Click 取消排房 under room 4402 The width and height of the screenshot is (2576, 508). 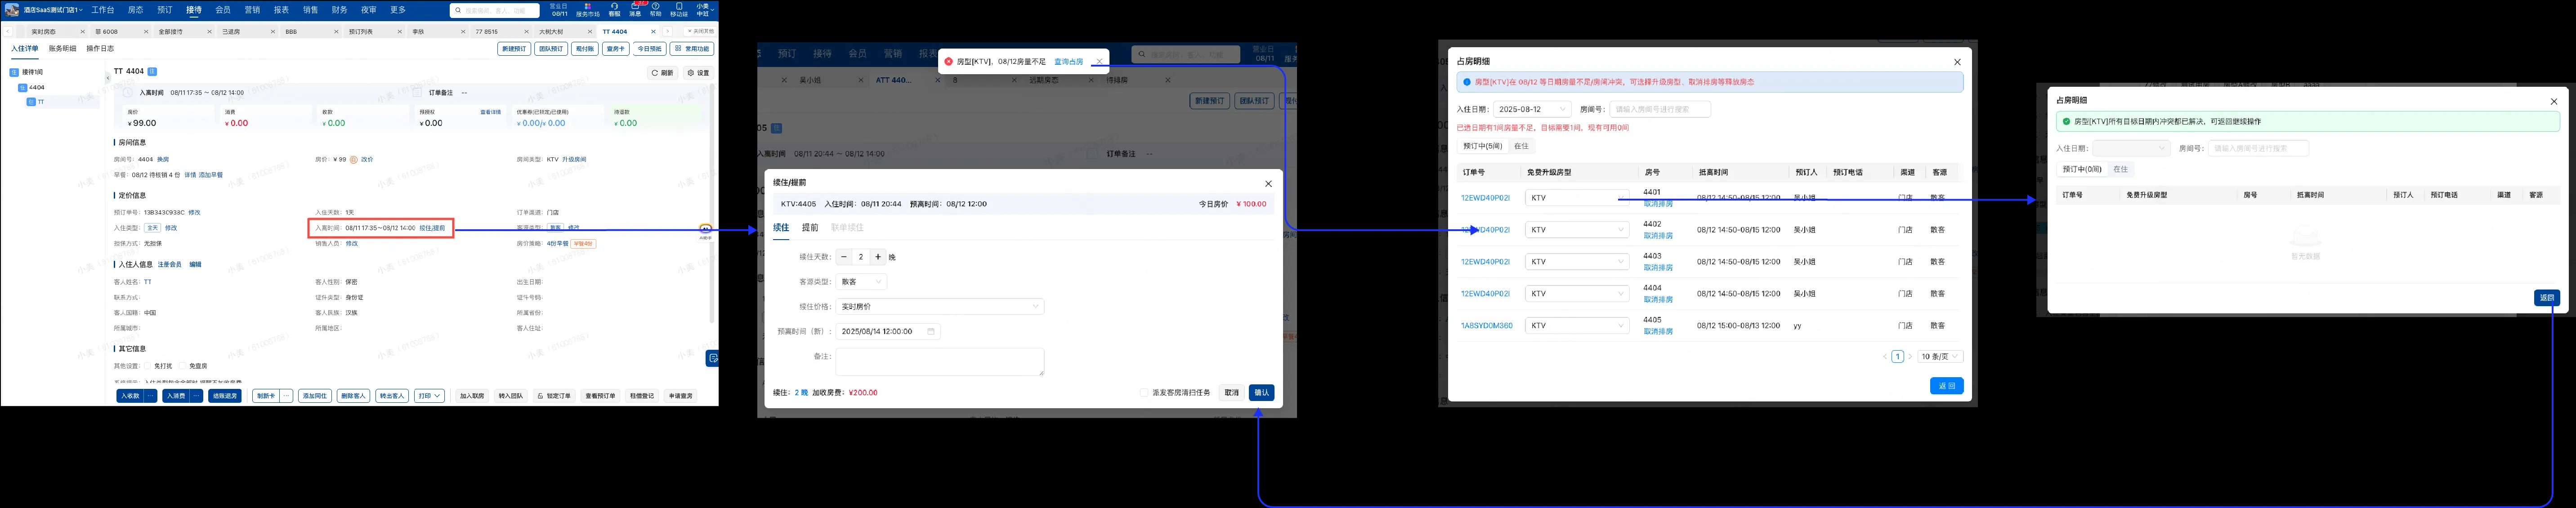tap(1658, 236)
